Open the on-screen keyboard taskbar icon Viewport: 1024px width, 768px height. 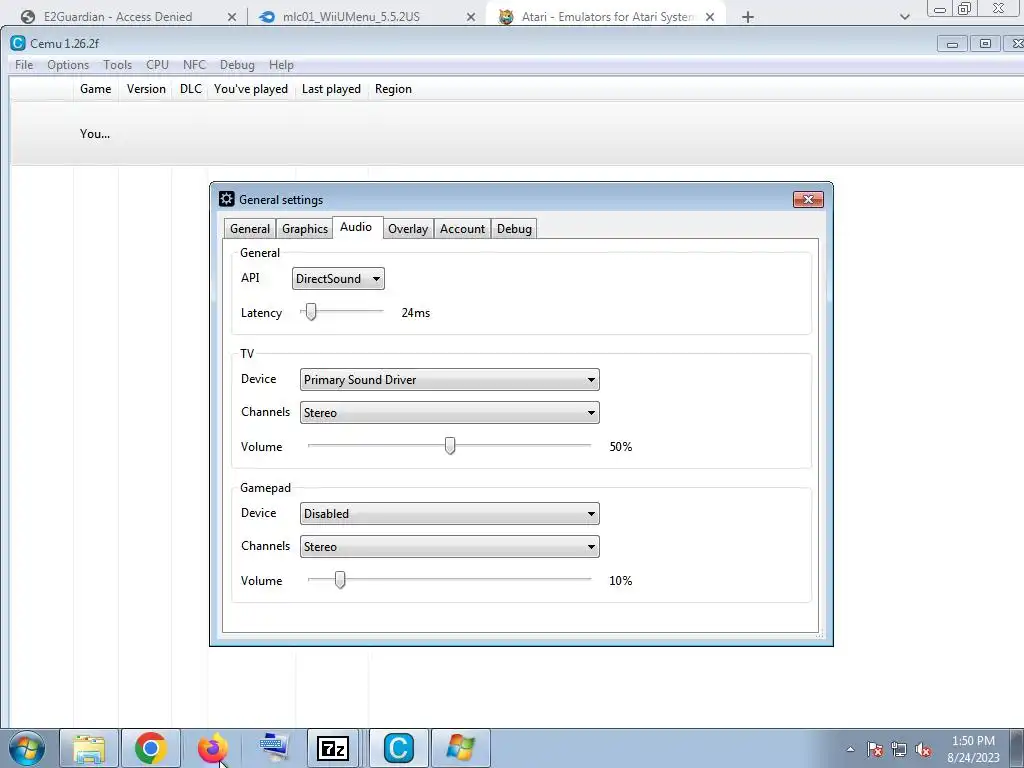pos(274,748)
